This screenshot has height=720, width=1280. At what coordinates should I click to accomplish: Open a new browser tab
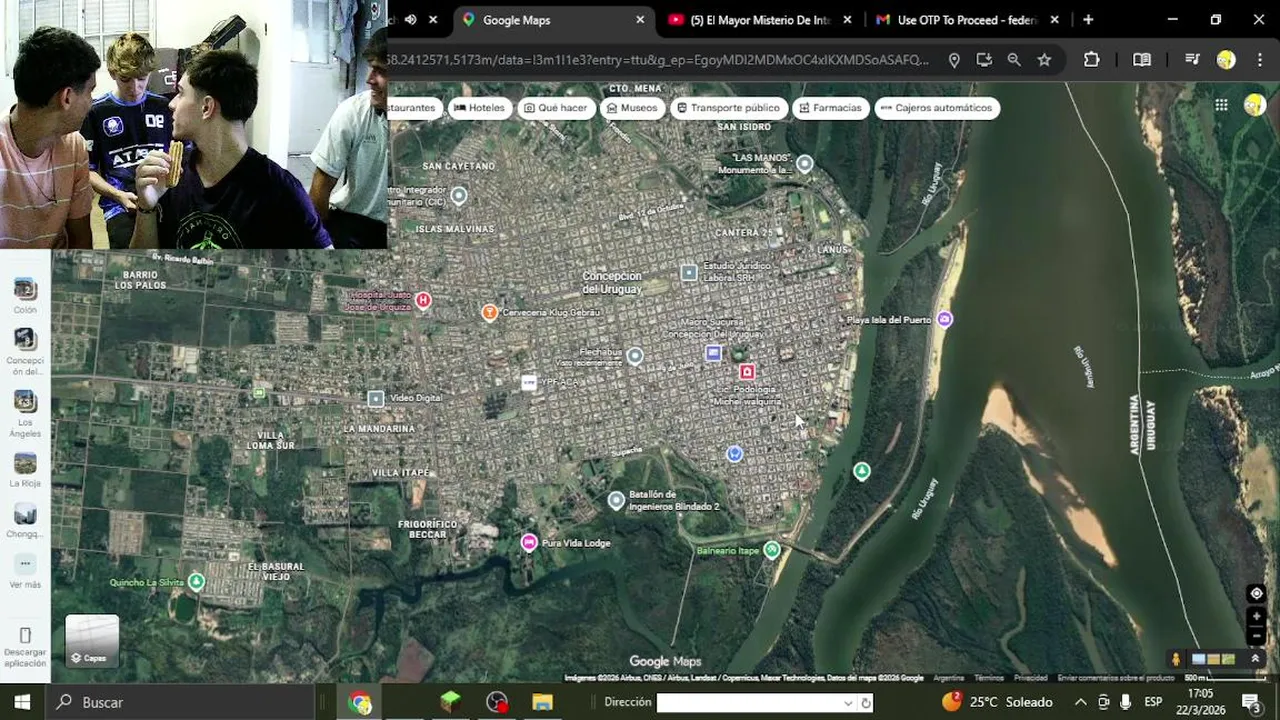tap(1088, 20)
